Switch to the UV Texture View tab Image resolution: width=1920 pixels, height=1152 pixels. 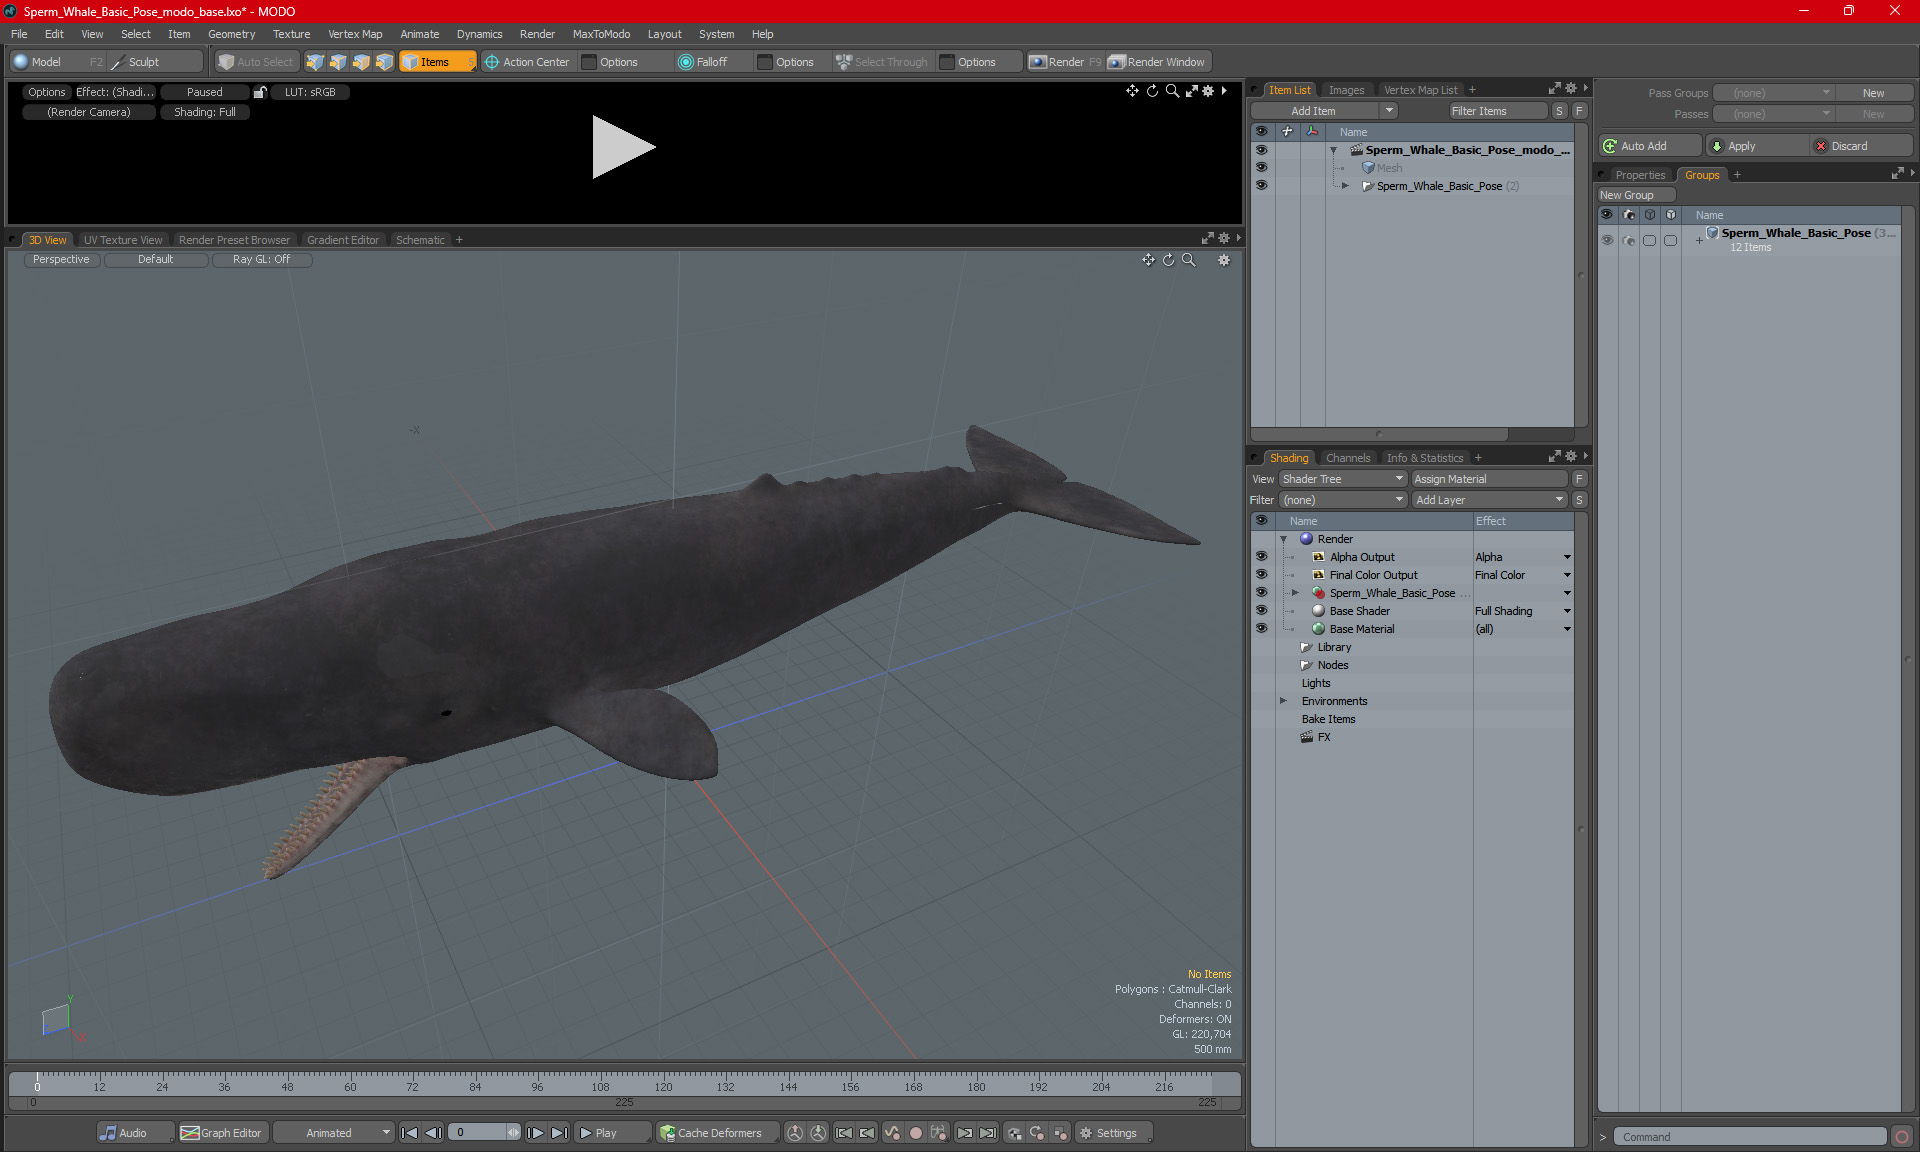point(122,240)
